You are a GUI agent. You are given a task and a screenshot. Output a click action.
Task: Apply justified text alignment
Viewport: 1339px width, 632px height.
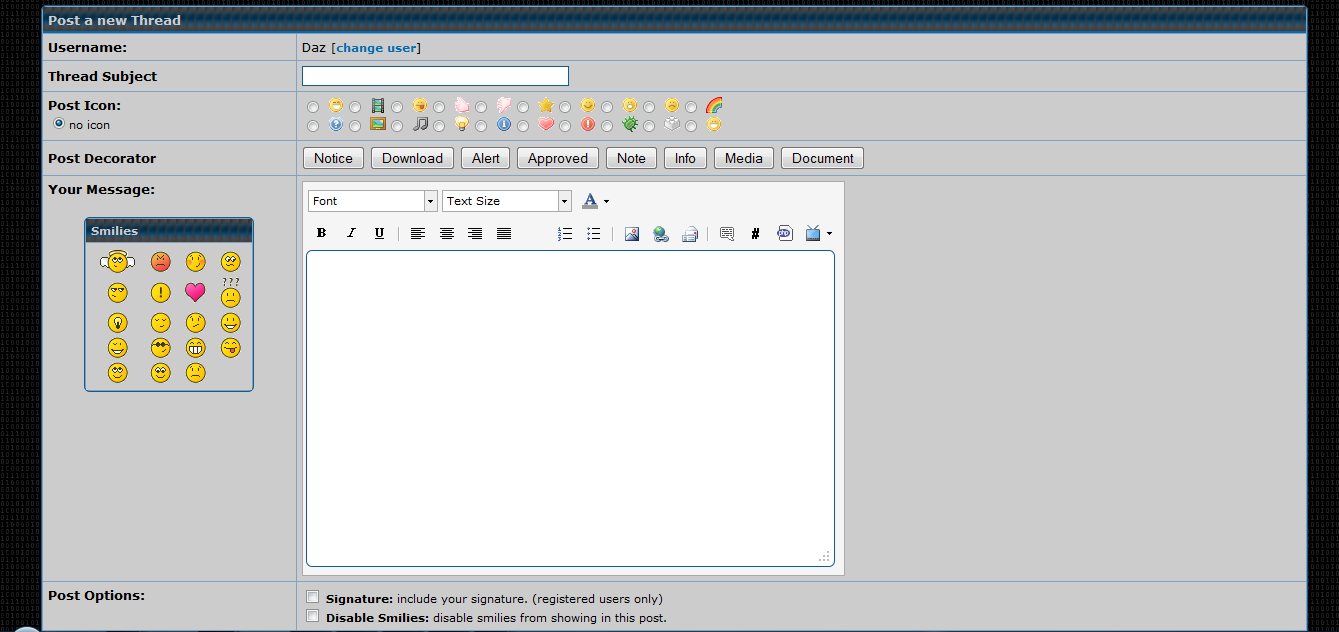click(504, 233)
